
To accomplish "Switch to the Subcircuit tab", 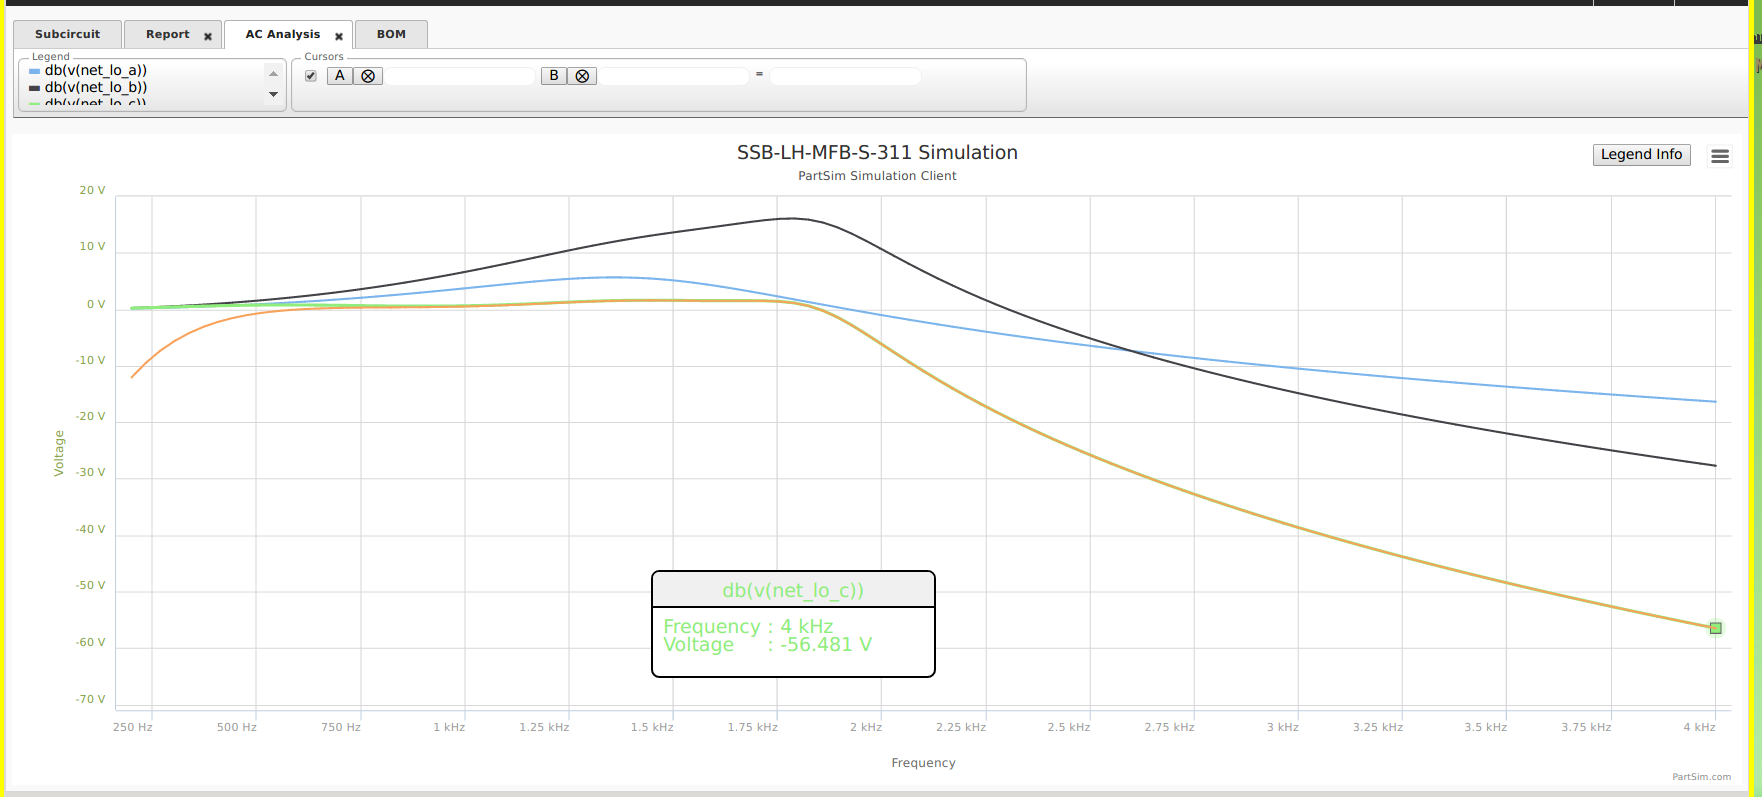I will pos(68,34).
